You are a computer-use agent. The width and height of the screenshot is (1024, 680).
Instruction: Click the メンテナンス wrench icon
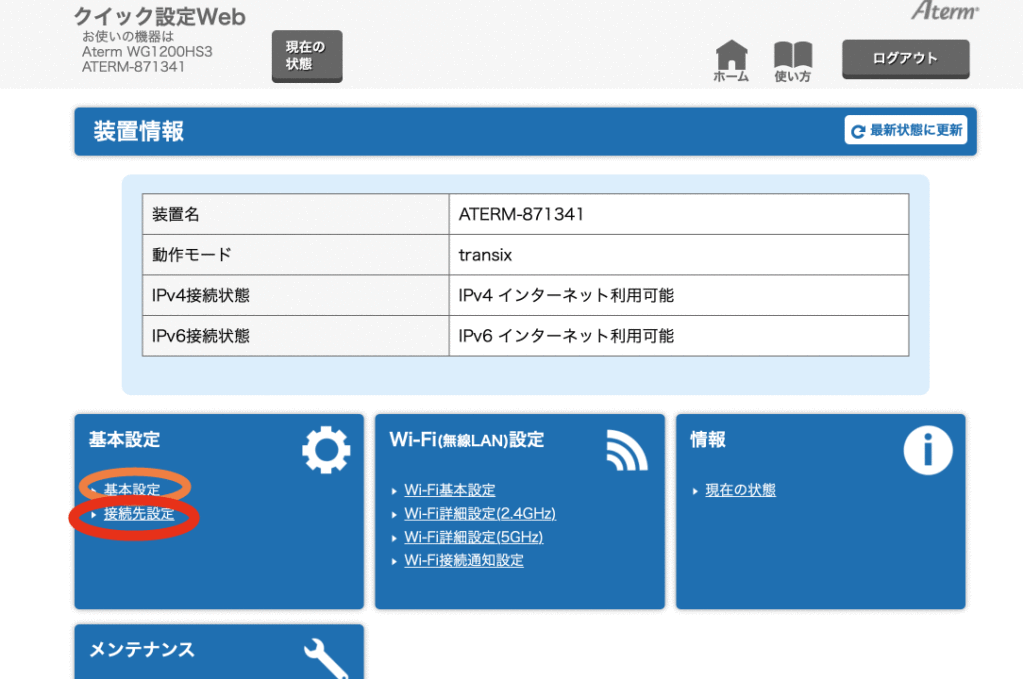click(326, 657)
